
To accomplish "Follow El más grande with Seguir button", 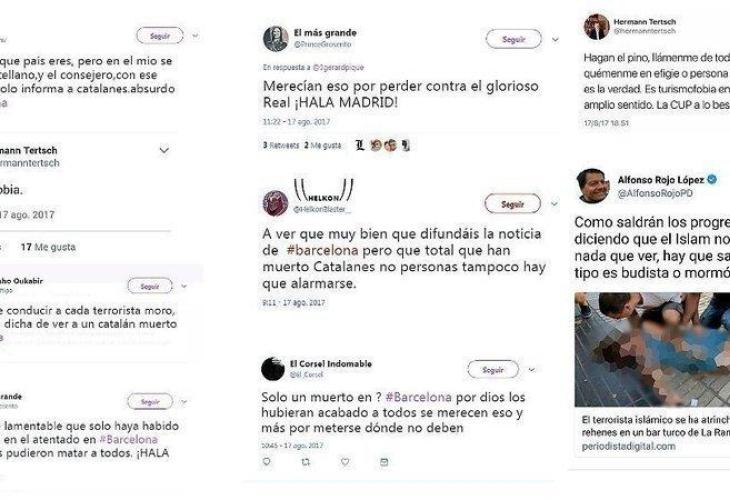I will [x=514, y=39].
